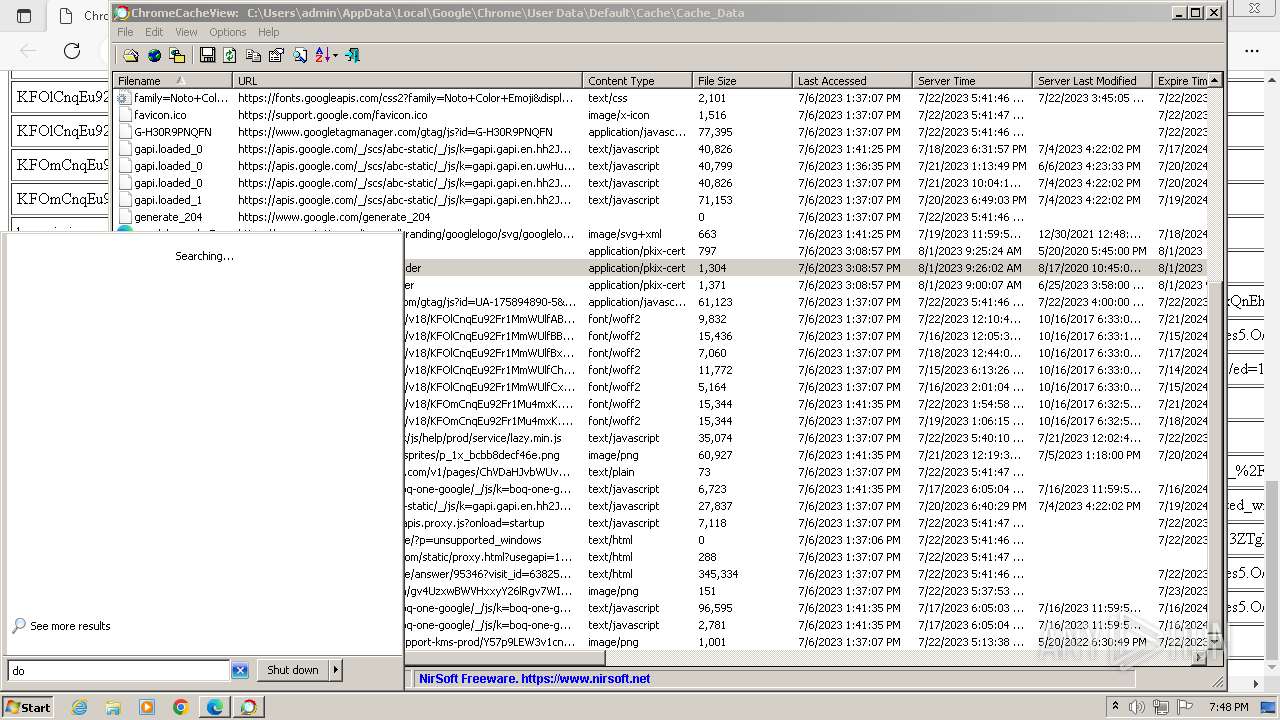Click image/svg+xml content type cell
1280x720 pixels.
[x=625, y=234]
